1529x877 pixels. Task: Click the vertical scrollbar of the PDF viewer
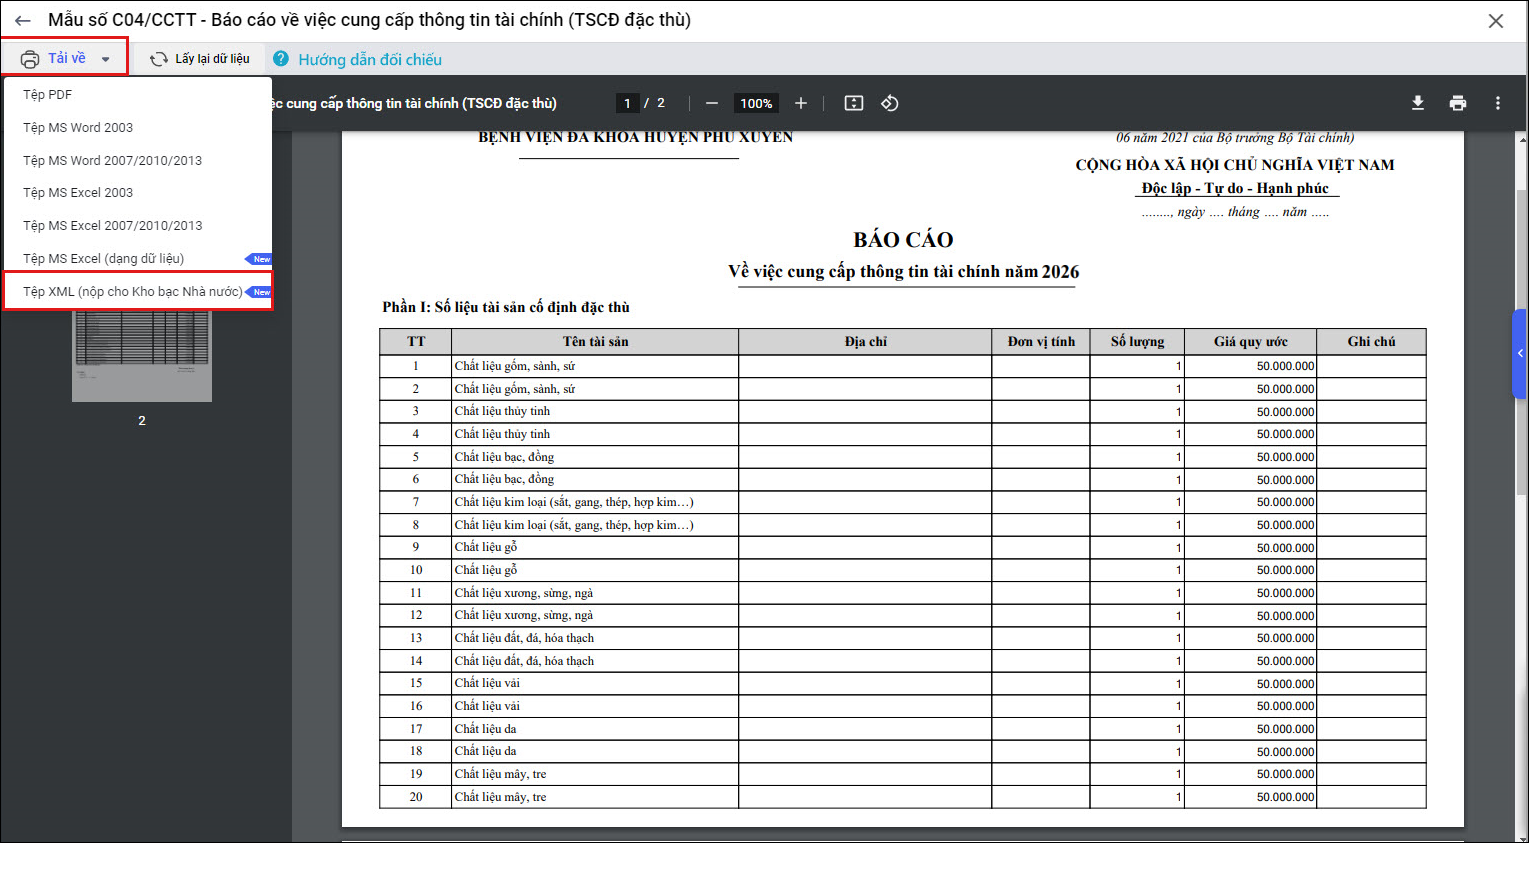pos(1522,343)
